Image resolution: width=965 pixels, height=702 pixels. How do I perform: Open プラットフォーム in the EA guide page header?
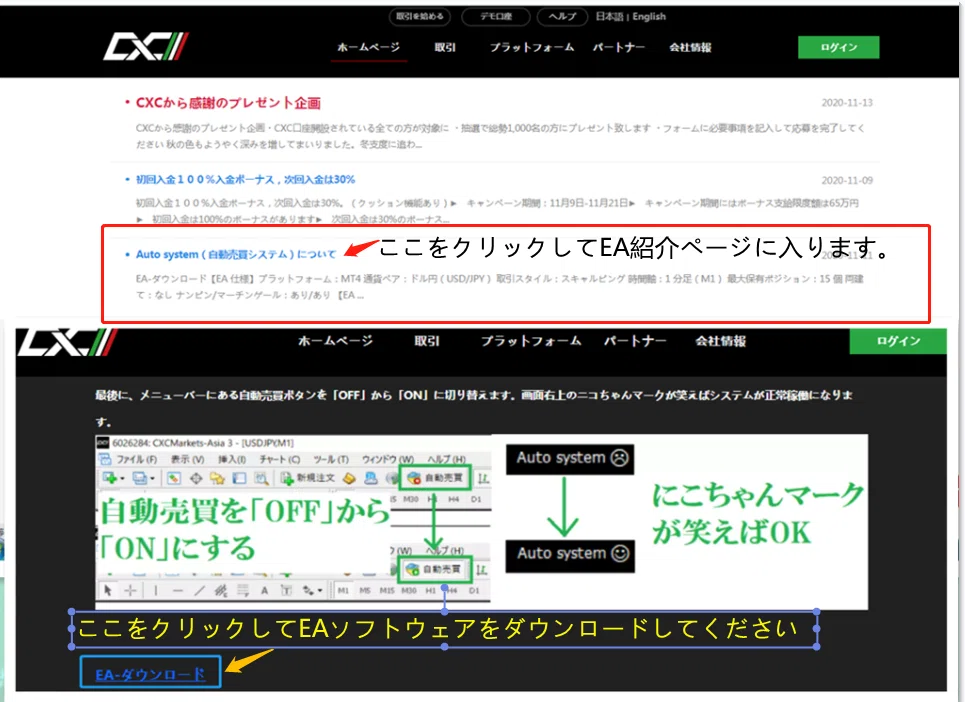[531, 341]
